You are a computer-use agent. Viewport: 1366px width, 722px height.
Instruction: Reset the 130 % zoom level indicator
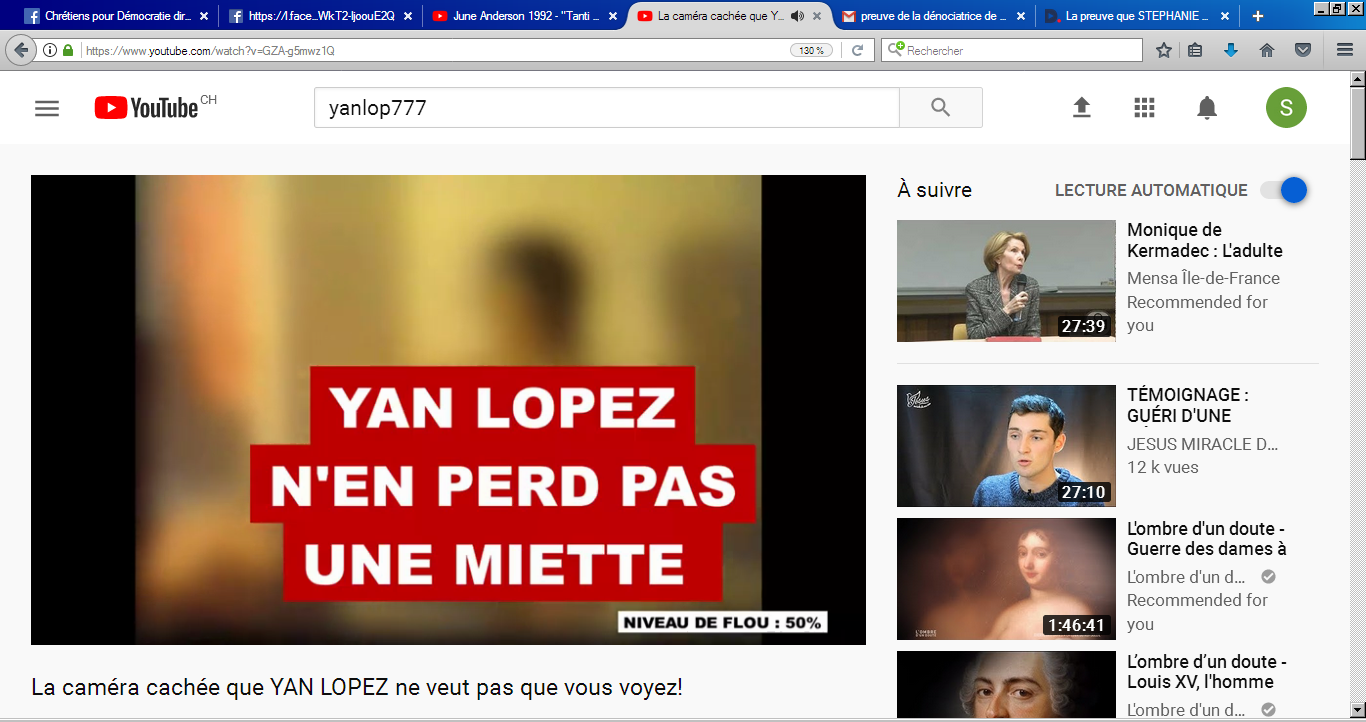[811, 50]
